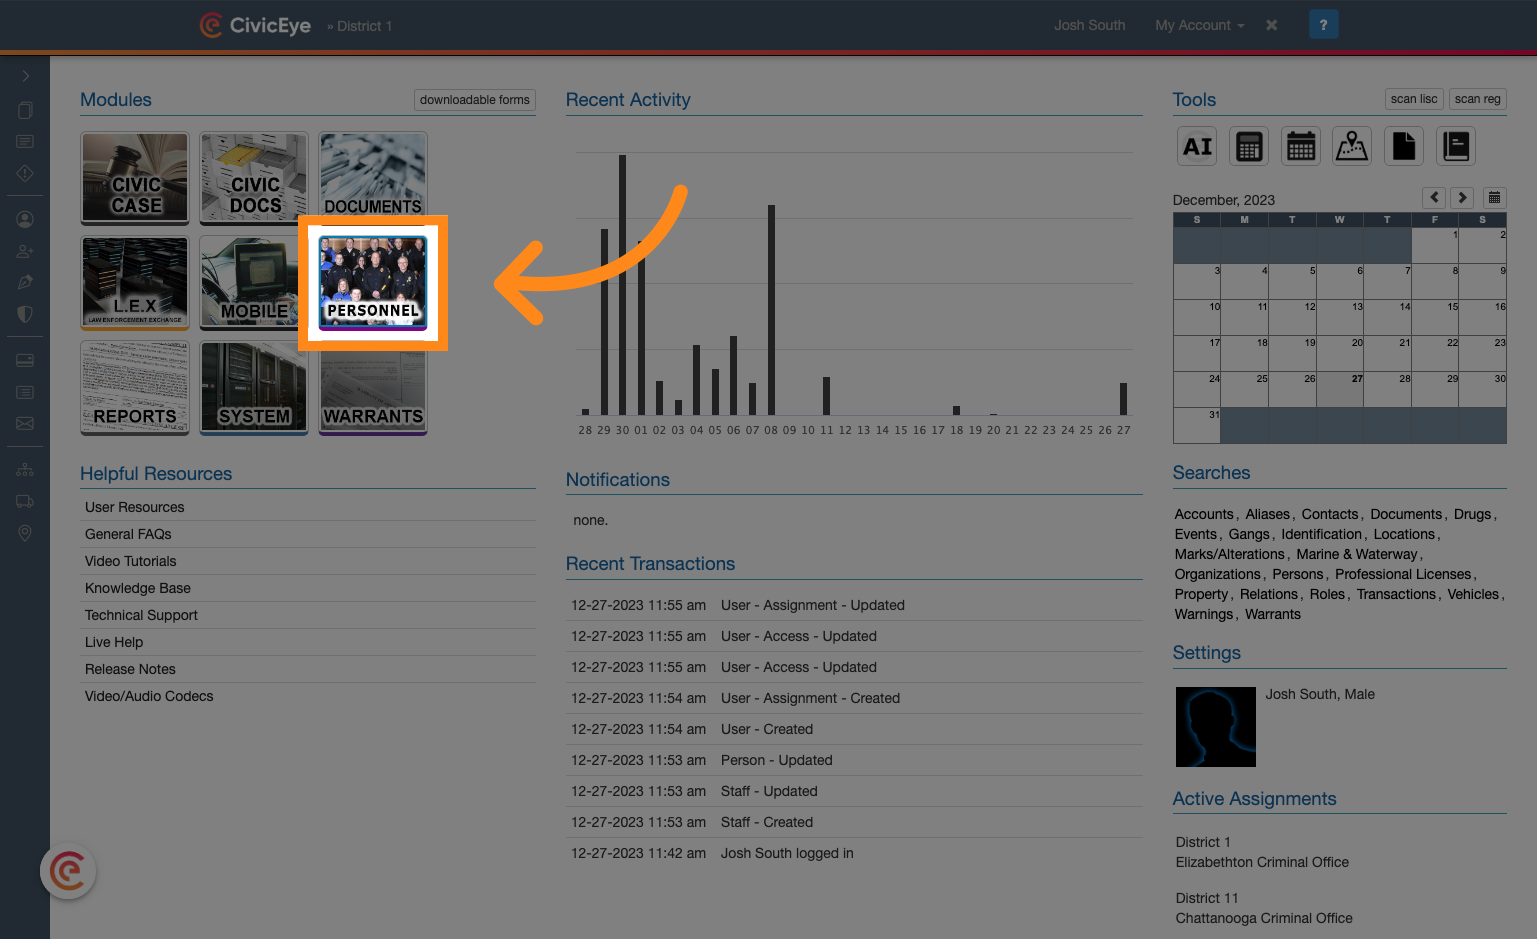Click the CivicEye logo in header
This screenshot has height=939, width=1537.
255,25
